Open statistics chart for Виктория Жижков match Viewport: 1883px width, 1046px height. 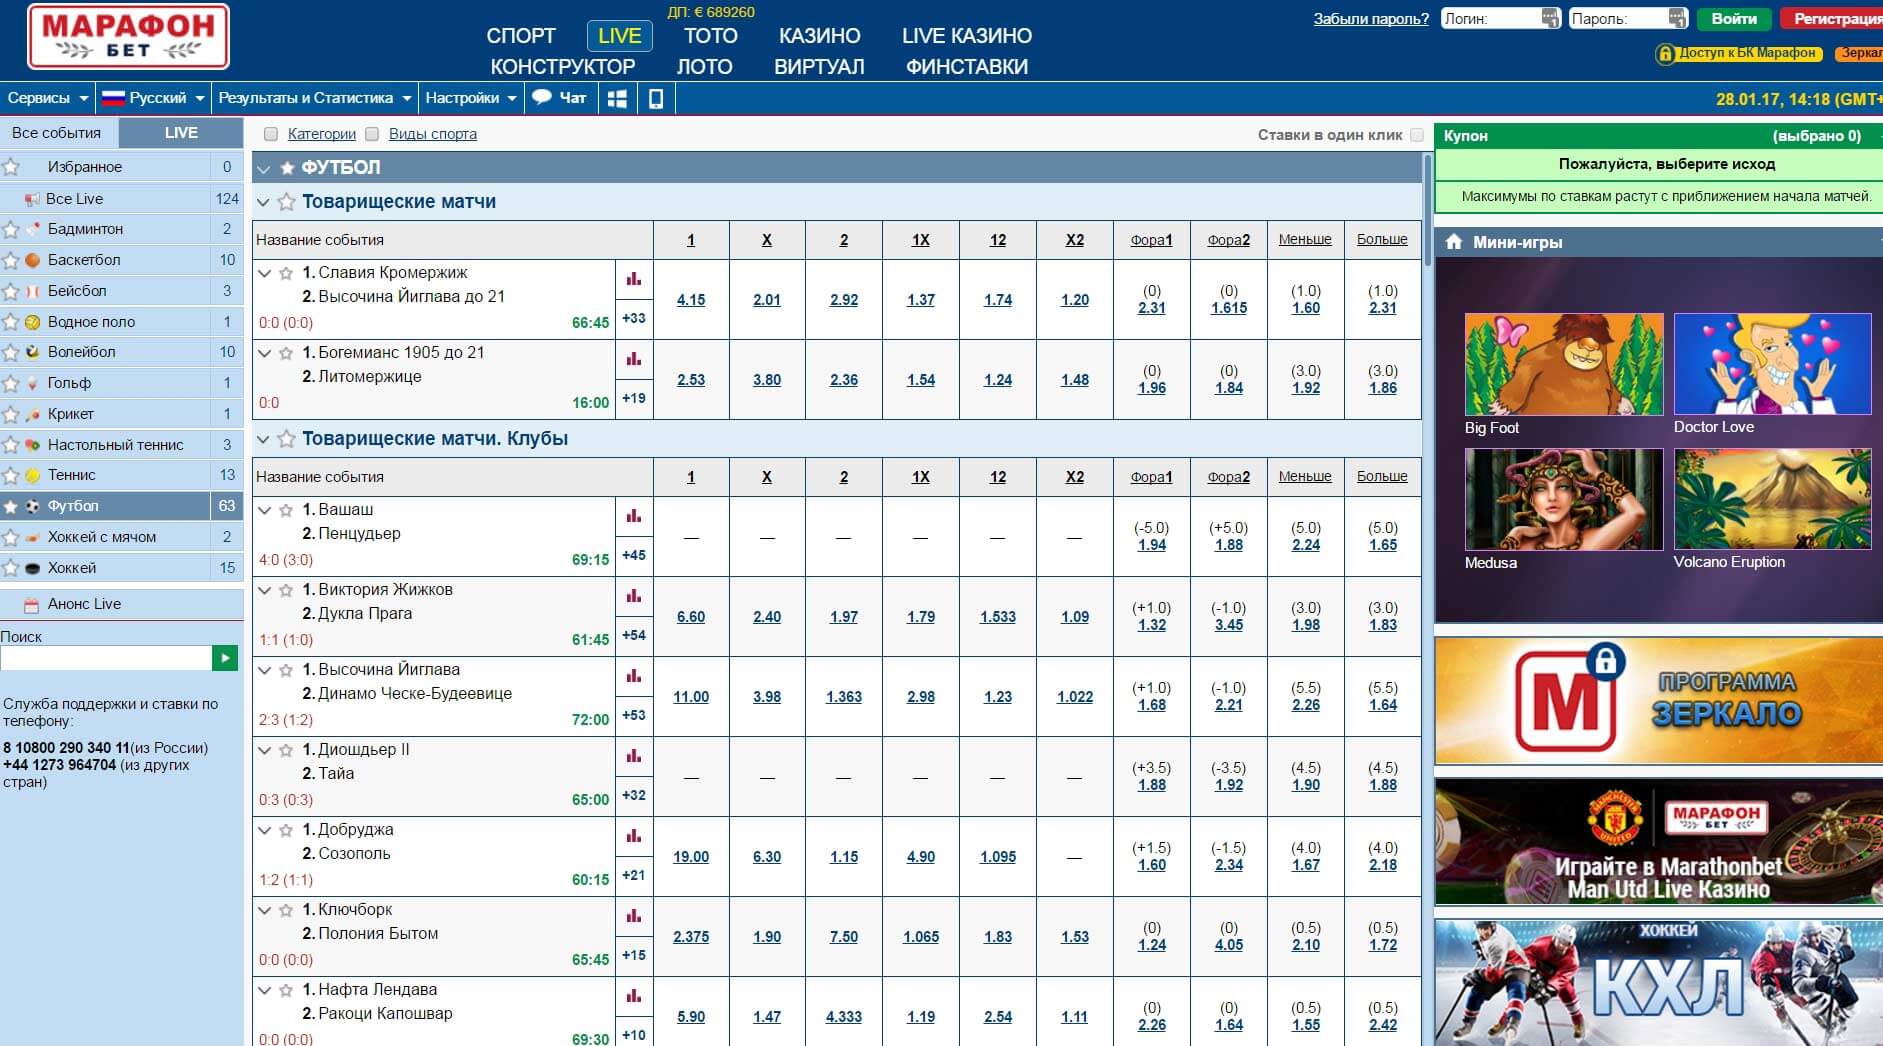(x=634, y=596)
